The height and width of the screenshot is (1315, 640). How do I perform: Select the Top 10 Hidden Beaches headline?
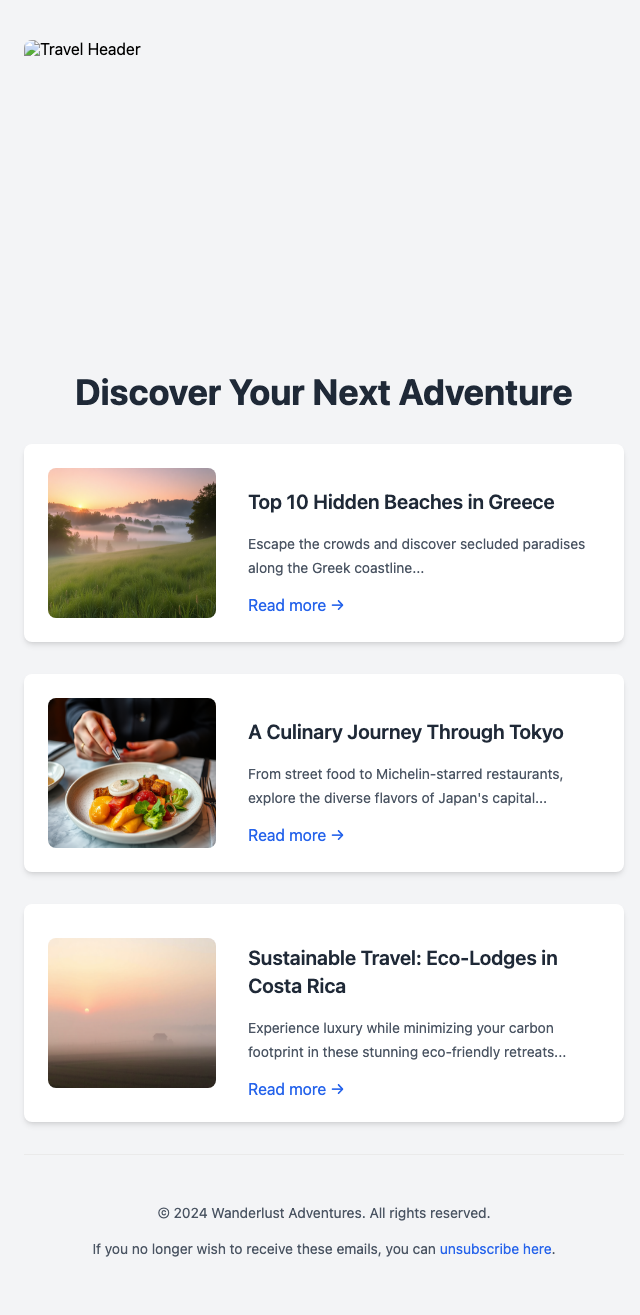coord(400,502)
